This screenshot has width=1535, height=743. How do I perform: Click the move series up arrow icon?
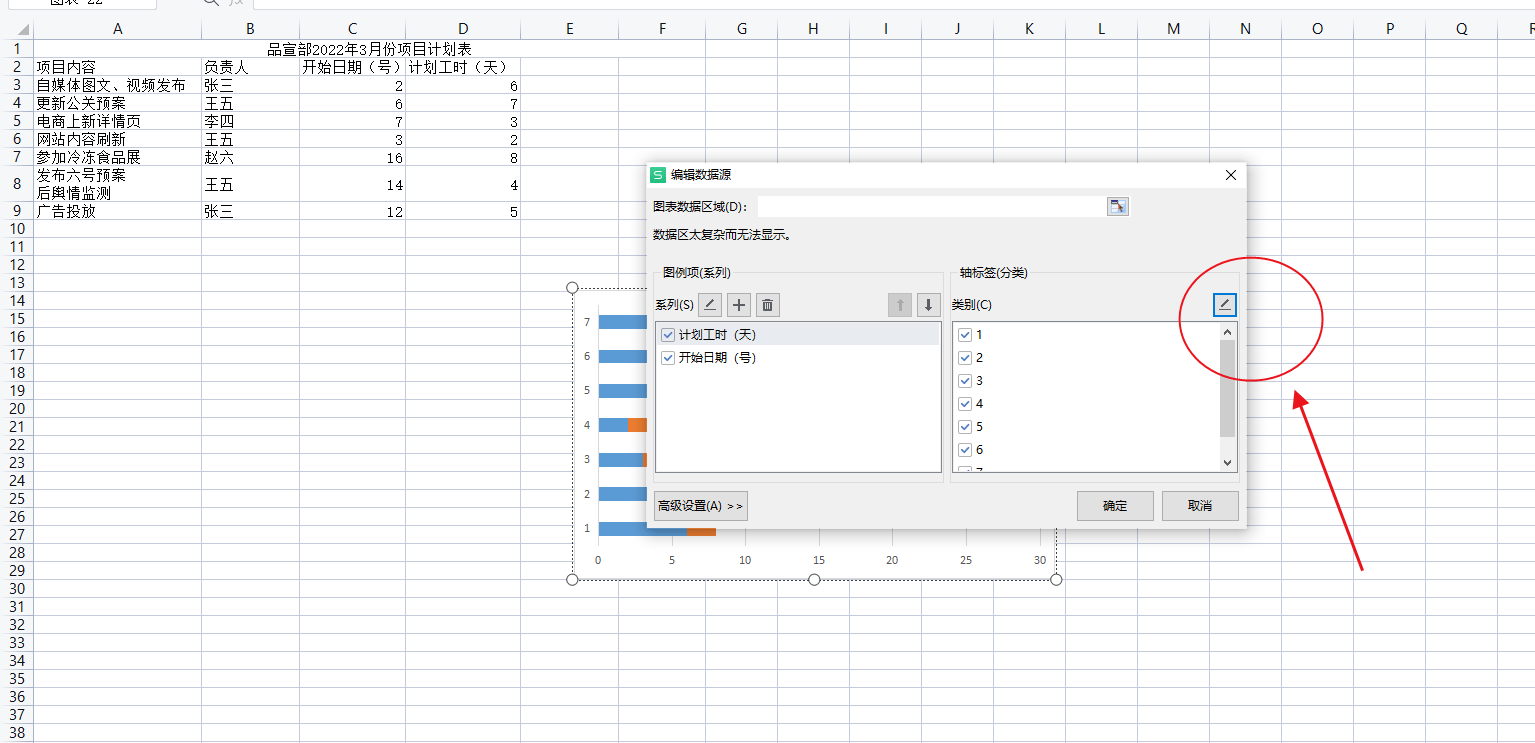(900, 304)
